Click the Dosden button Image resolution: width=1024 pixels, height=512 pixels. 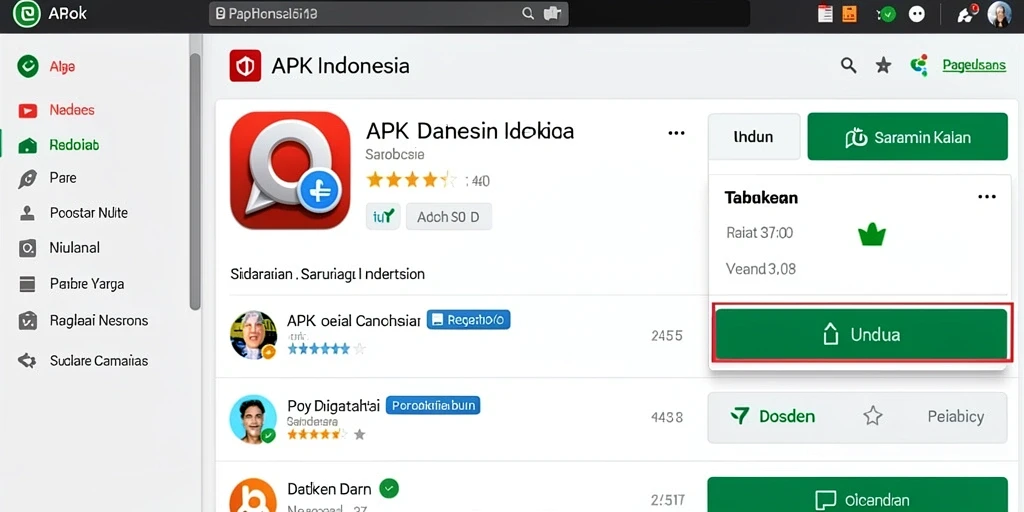point(773,417)
